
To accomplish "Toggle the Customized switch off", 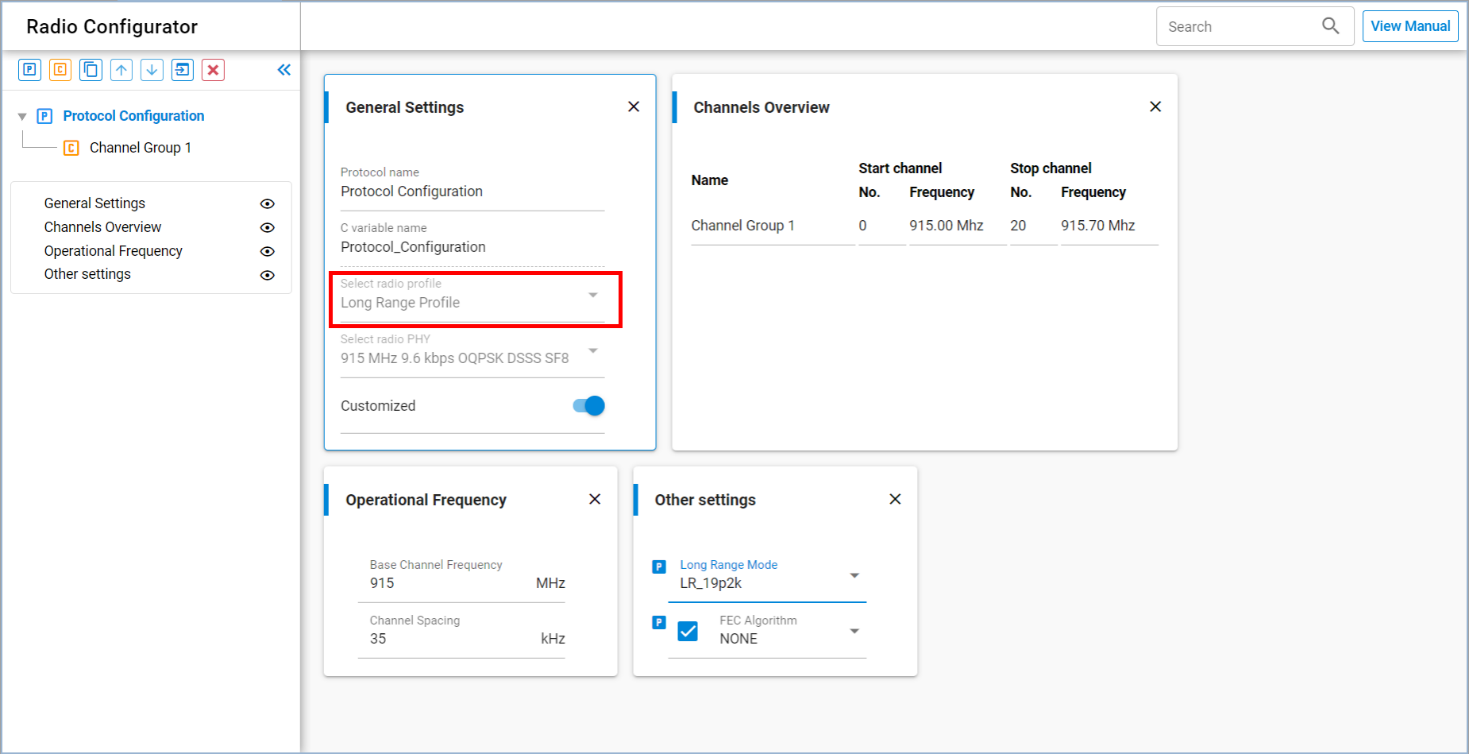I will (x=589, y=406).
